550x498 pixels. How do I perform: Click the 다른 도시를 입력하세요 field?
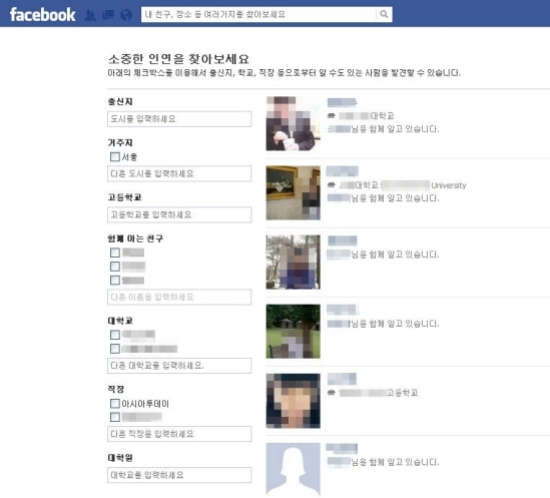179,174
